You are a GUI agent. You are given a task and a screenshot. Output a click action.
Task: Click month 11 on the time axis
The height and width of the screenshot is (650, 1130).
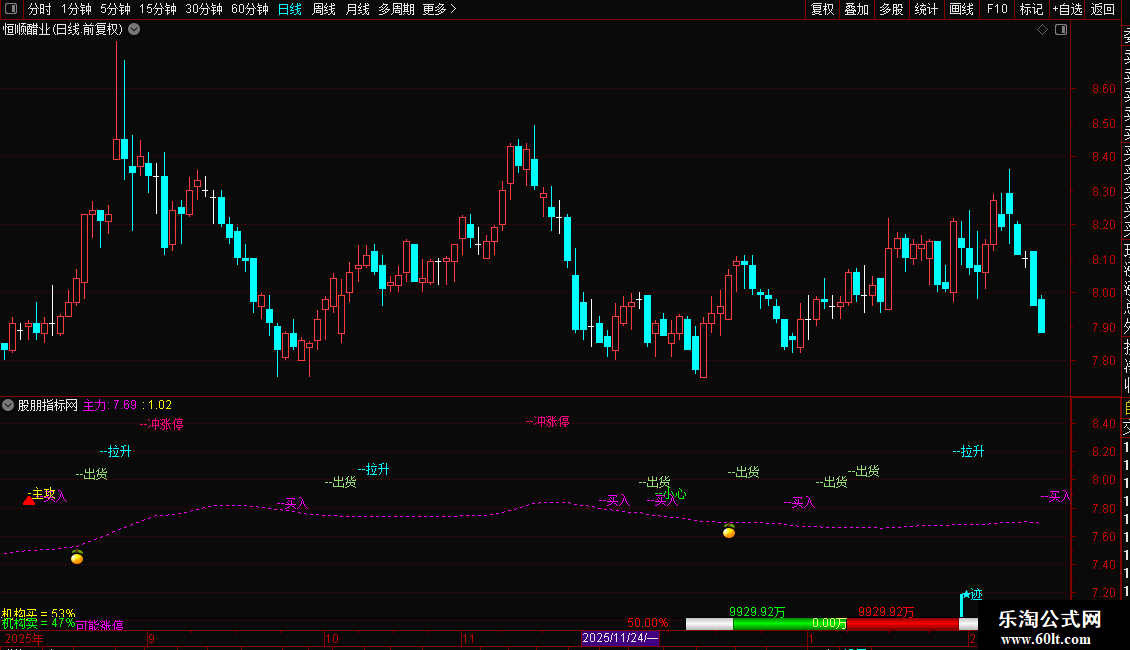click(x=468, y=638)
